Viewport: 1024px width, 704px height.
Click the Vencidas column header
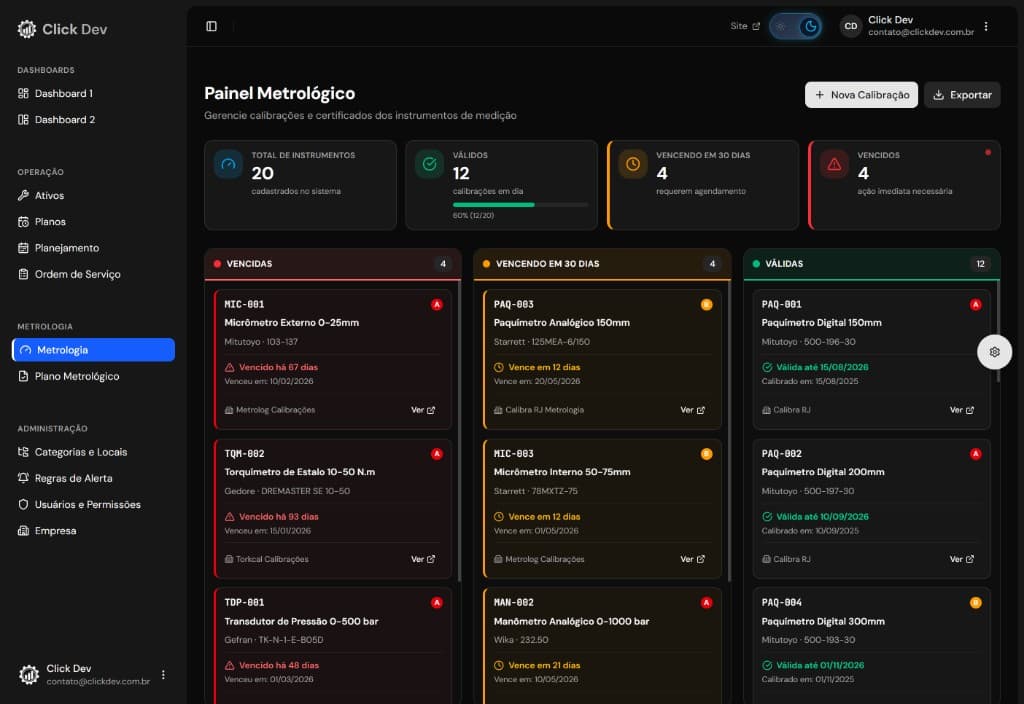[332, 264]
